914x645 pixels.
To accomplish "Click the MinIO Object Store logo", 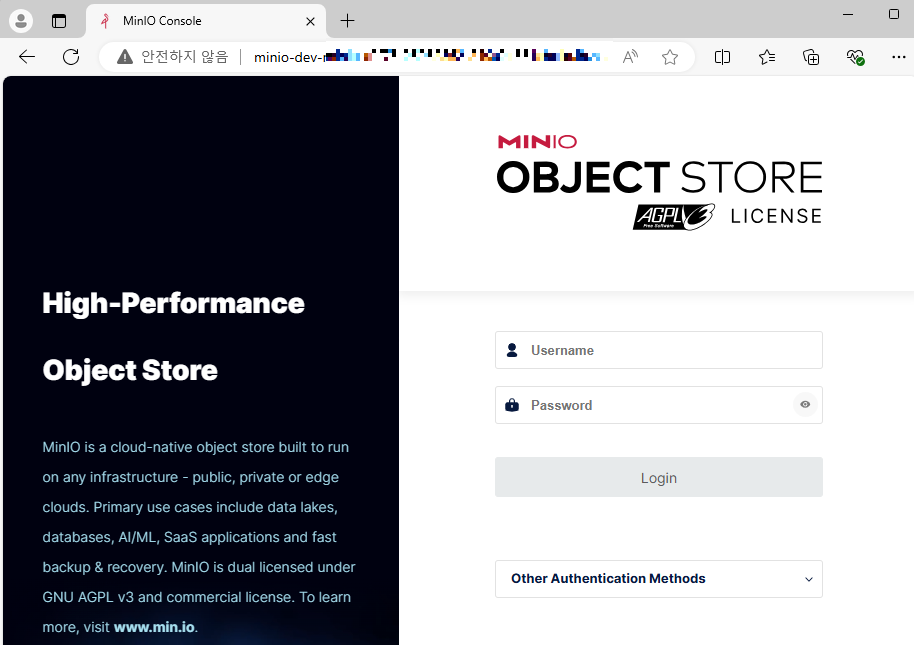I will [659, 182].
